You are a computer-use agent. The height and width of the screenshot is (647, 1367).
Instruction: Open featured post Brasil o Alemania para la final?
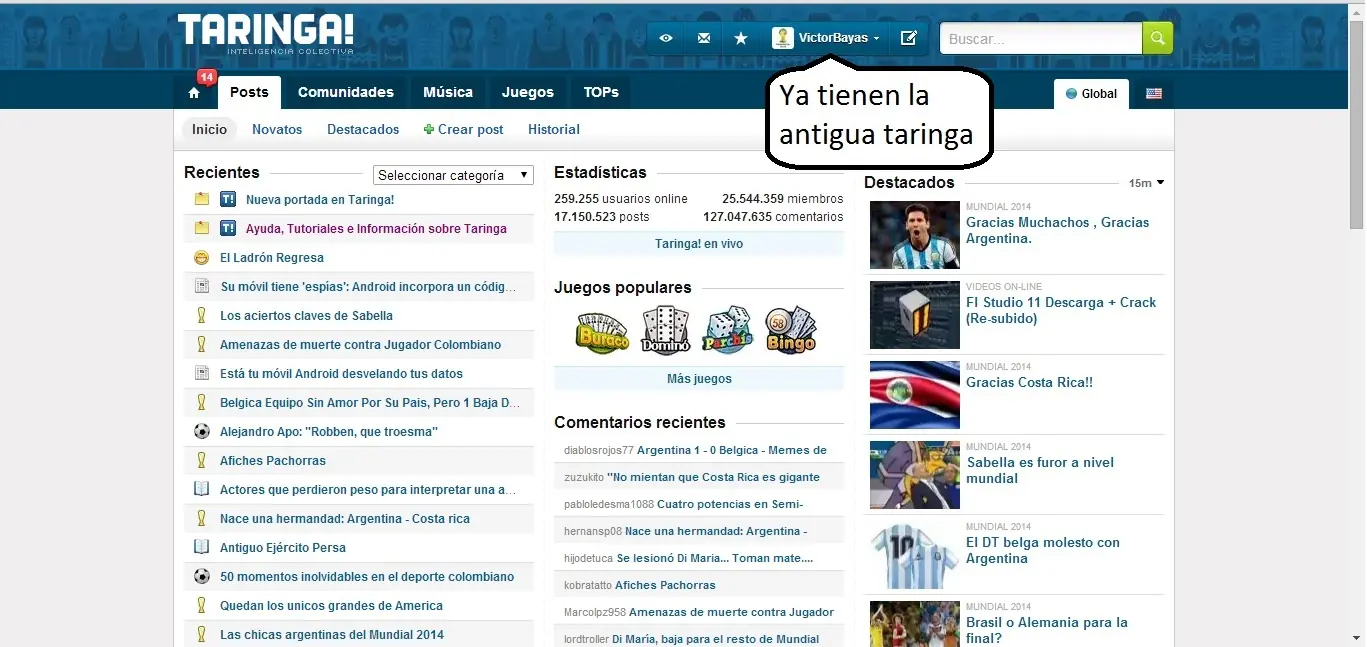(1047, 630)
